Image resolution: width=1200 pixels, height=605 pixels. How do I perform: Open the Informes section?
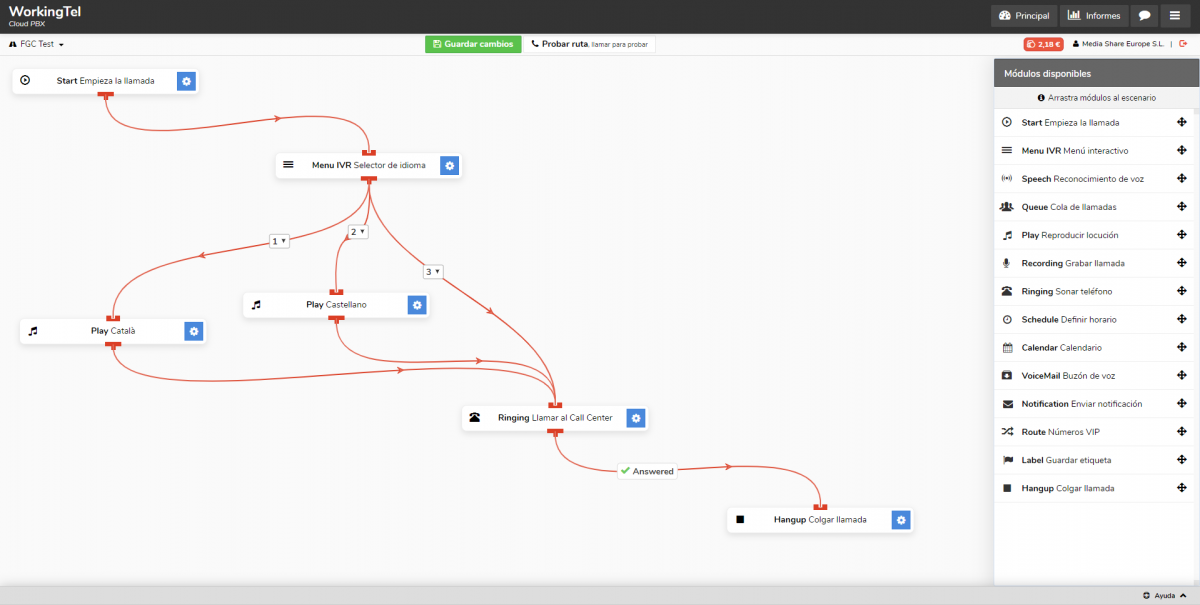coord(1093,16)
